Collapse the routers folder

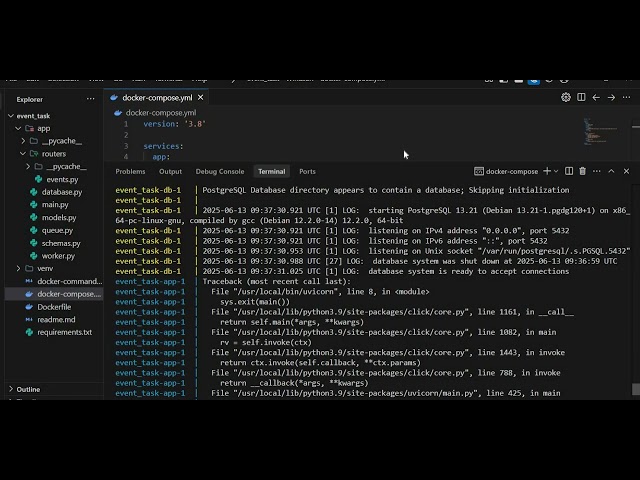pos(23,154)
